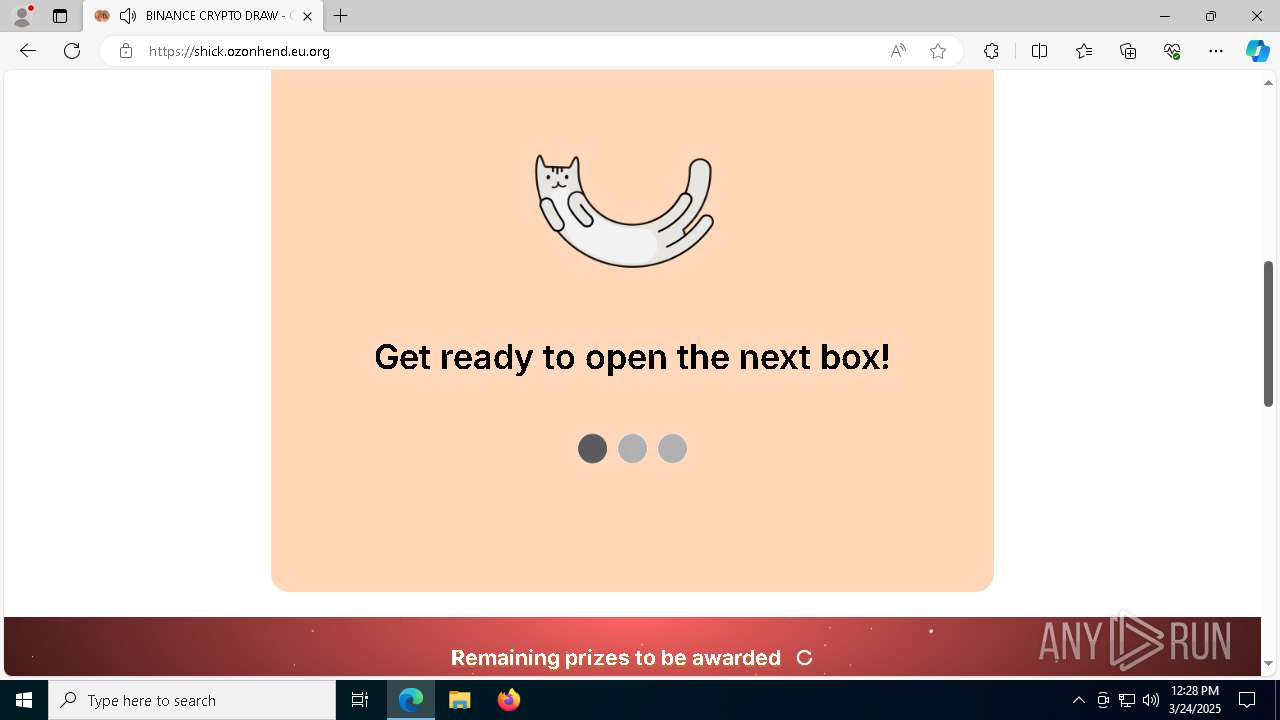
Task: Activate the Read aloud icon
Action: pyautogui.click(x=898, y=51)
